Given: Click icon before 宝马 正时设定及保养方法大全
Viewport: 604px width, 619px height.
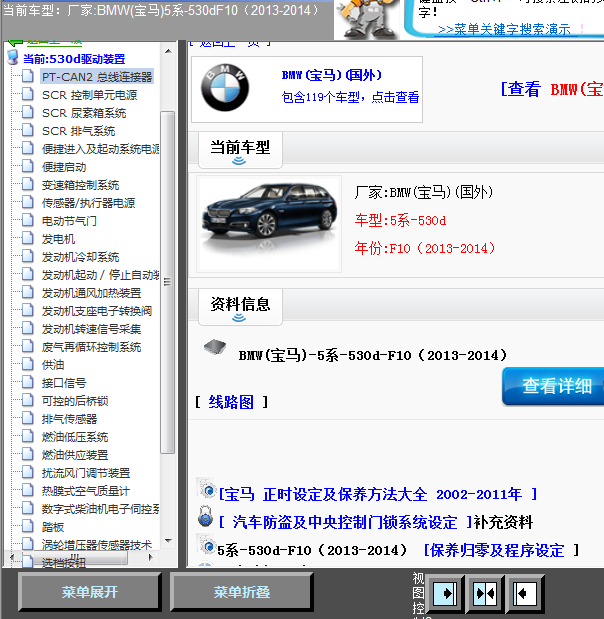Looking at the screenshot, I should pyautogui.click(x=207, y=490).
